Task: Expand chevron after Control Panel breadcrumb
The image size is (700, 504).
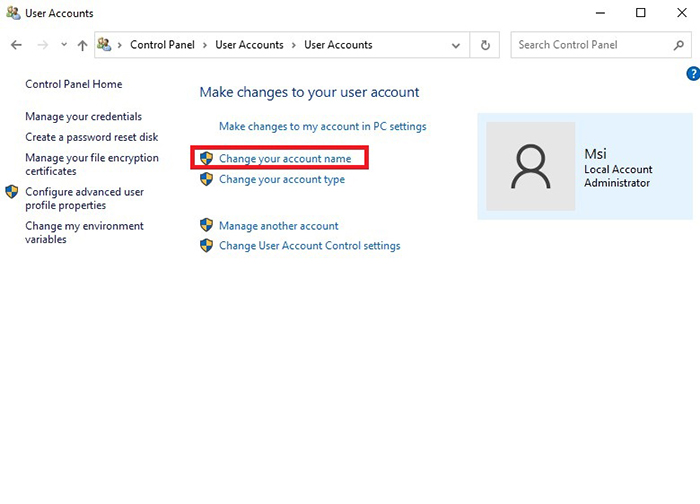Action: tap(205, 45)
